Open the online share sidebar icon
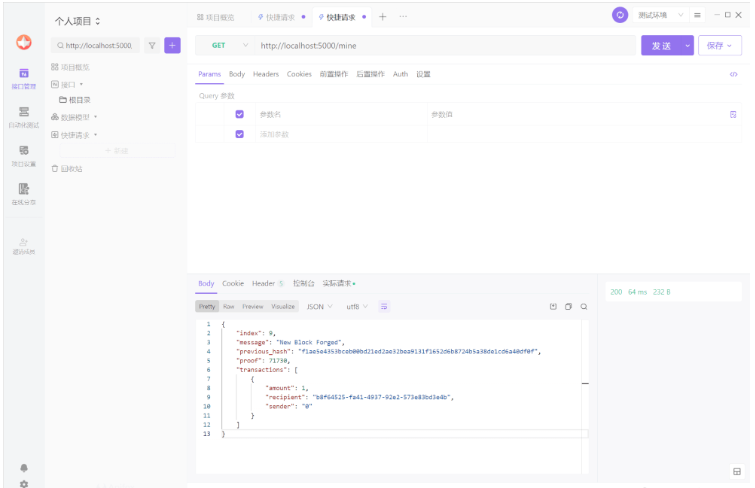 coord(24,194)
